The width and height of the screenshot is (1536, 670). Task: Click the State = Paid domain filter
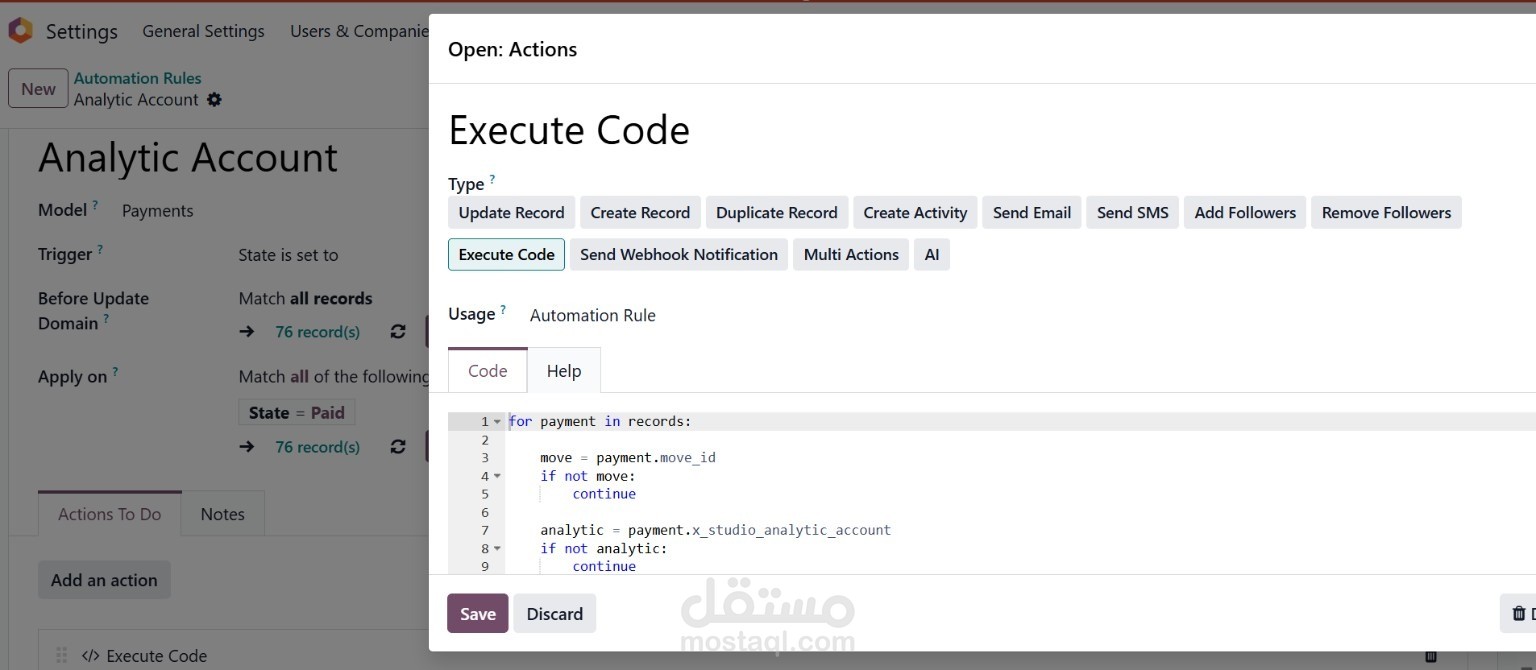296,413
